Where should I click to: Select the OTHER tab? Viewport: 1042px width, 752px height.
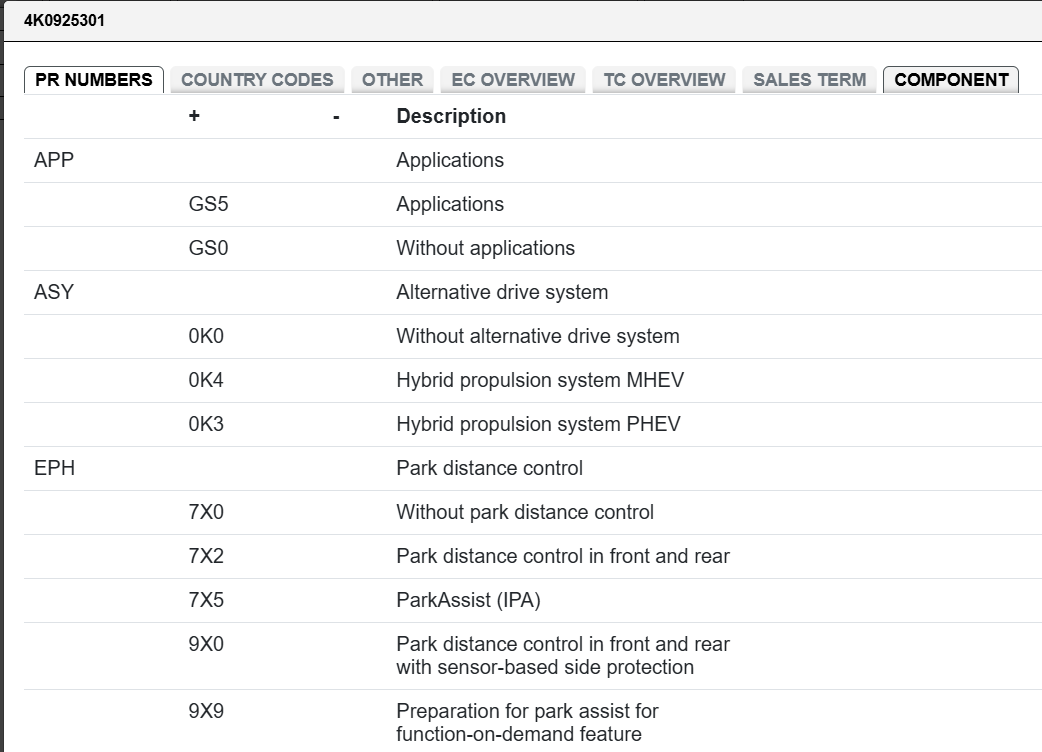click(x=392, y=80)
